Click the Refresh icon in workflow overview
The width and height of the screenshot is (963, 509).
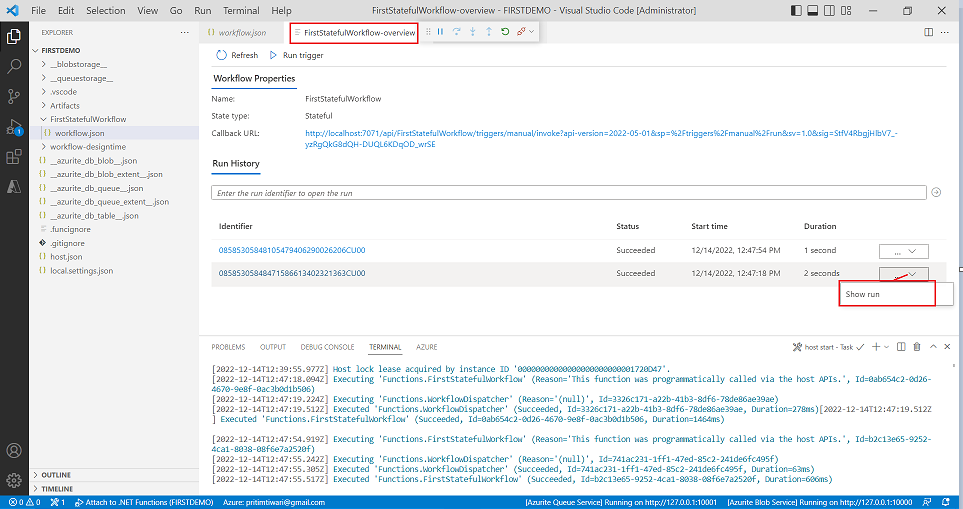coord(221,55)
